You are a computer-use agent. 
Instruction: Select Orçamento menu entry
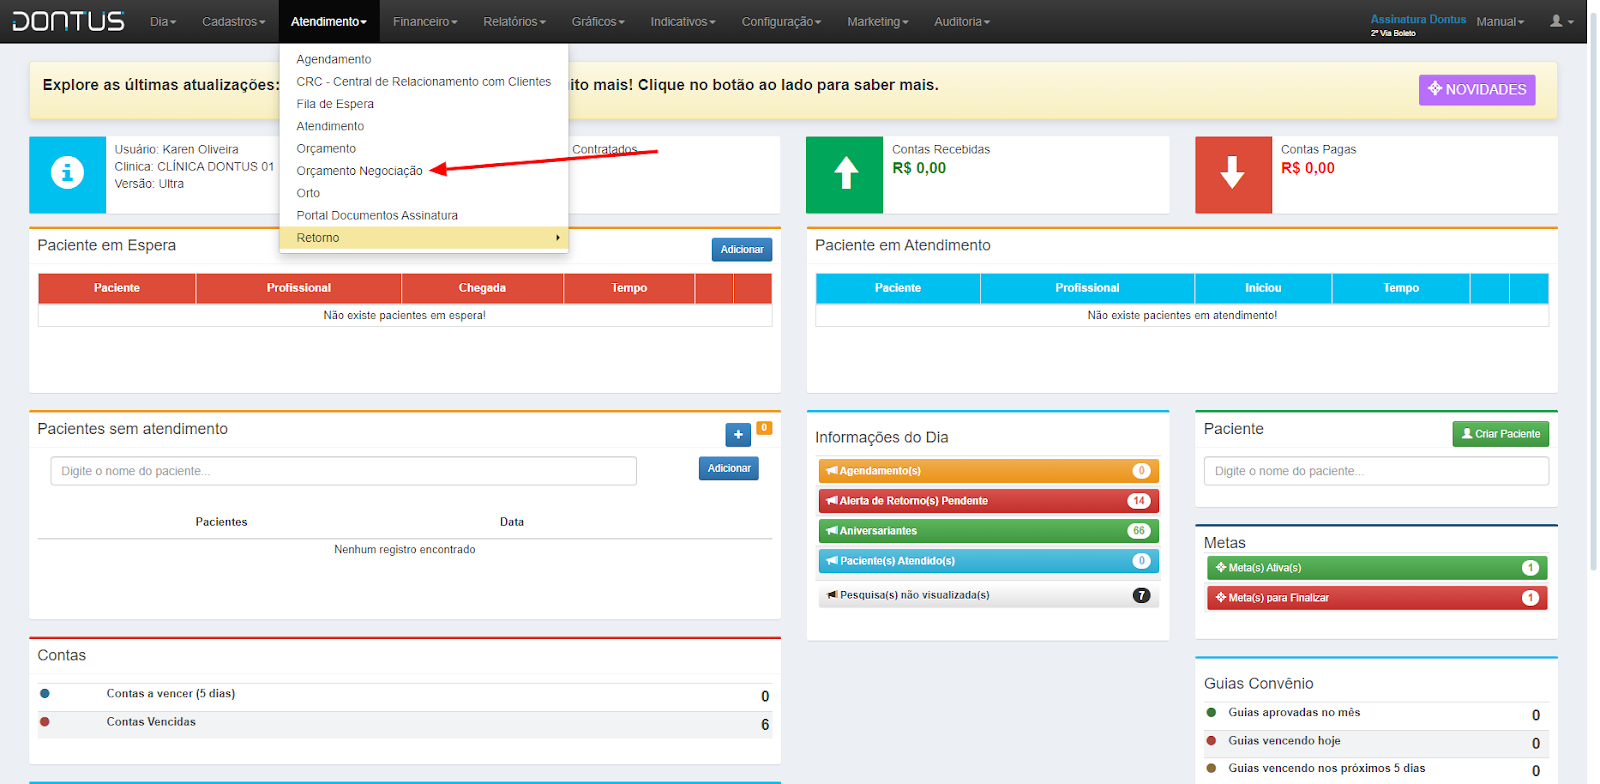[x=424, y=148]
